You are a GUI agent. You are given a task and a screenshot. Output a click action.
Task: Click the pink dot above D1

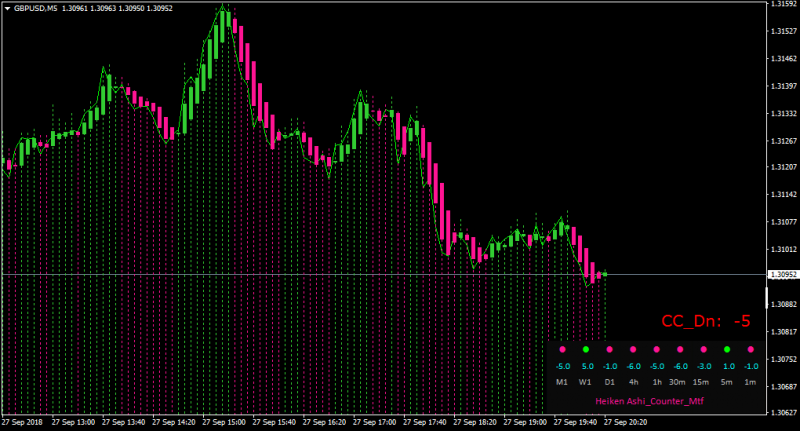pos(609,349)
